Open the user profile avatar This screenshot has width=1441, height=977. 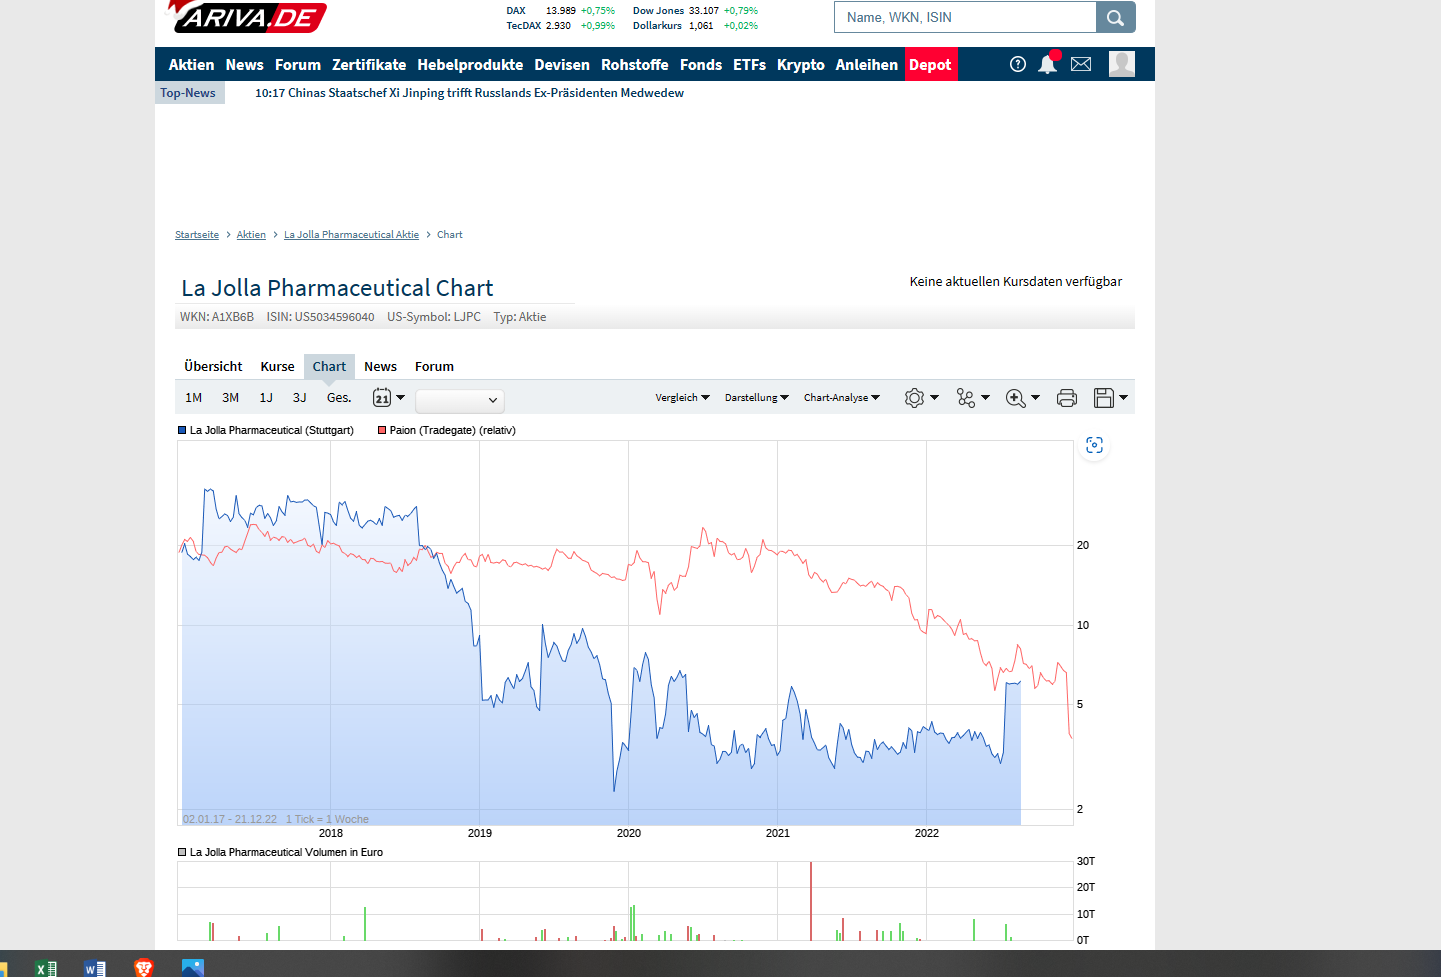click(x=1122, y=64)
